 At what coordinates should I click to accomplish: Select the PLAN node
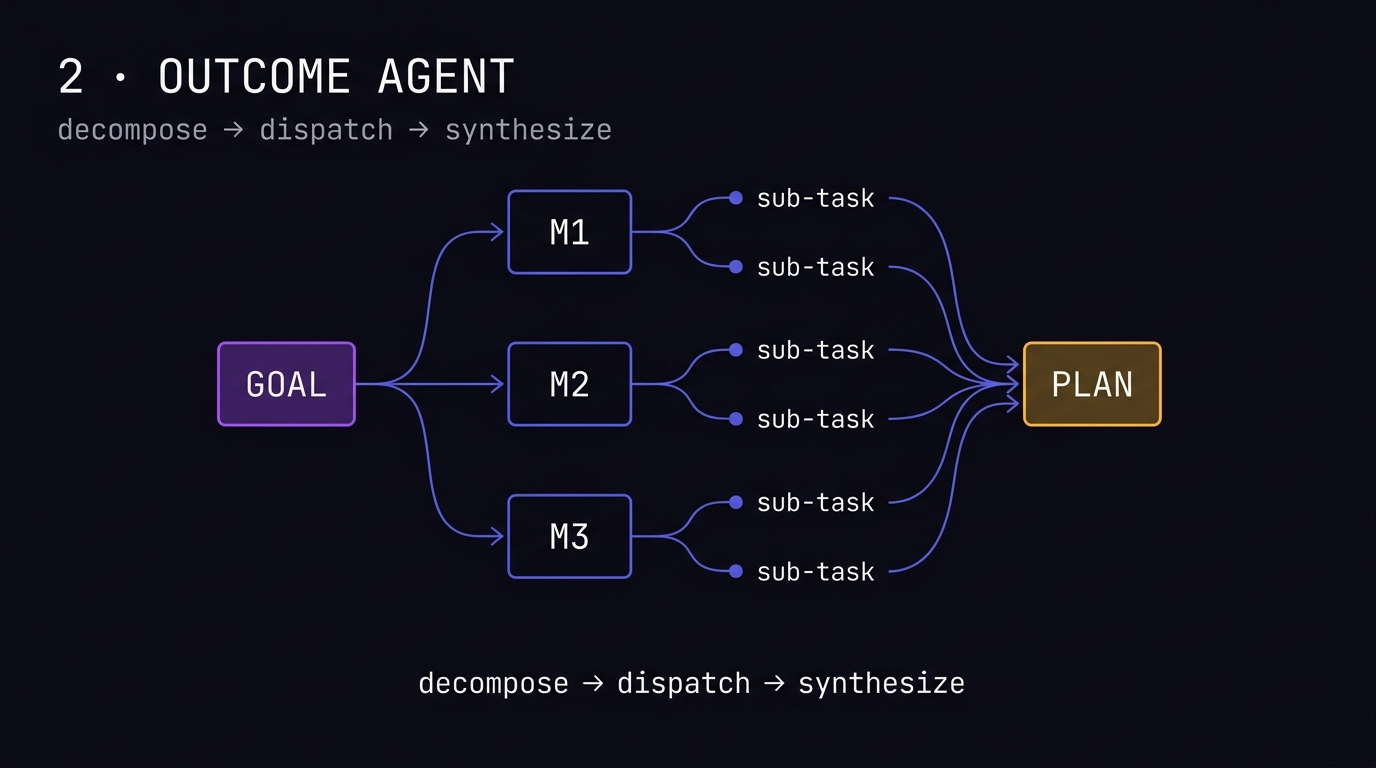[1091, 384]
